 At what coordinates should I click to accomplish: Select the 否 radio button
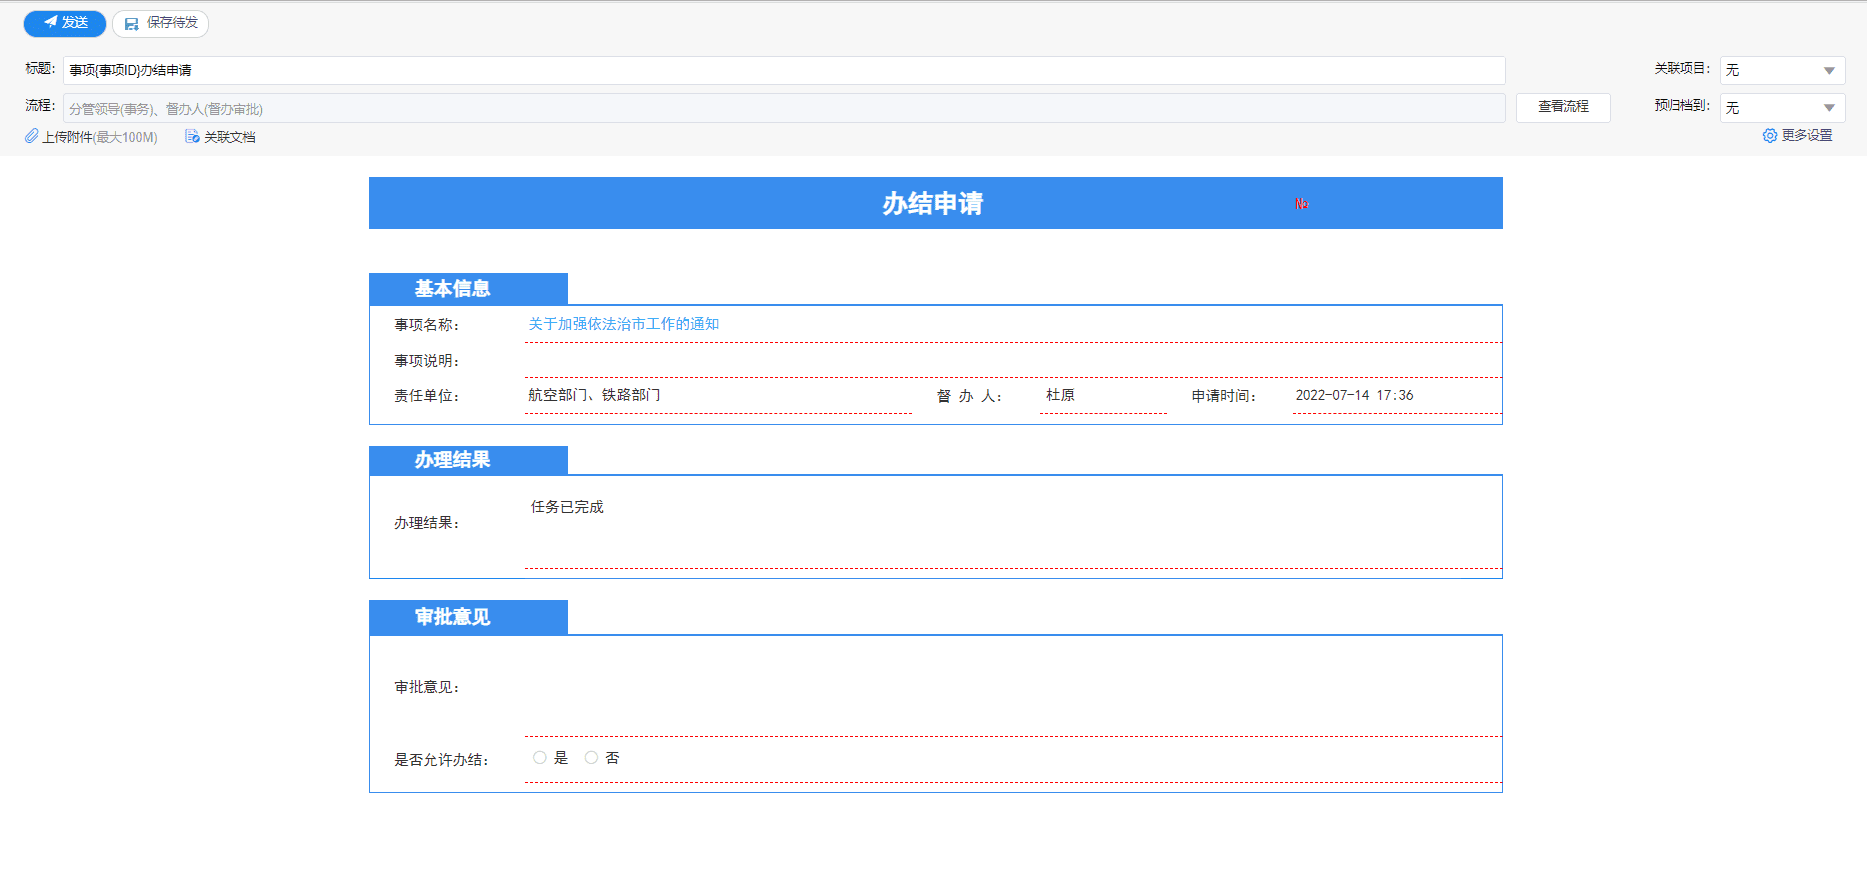click(592, 758)
